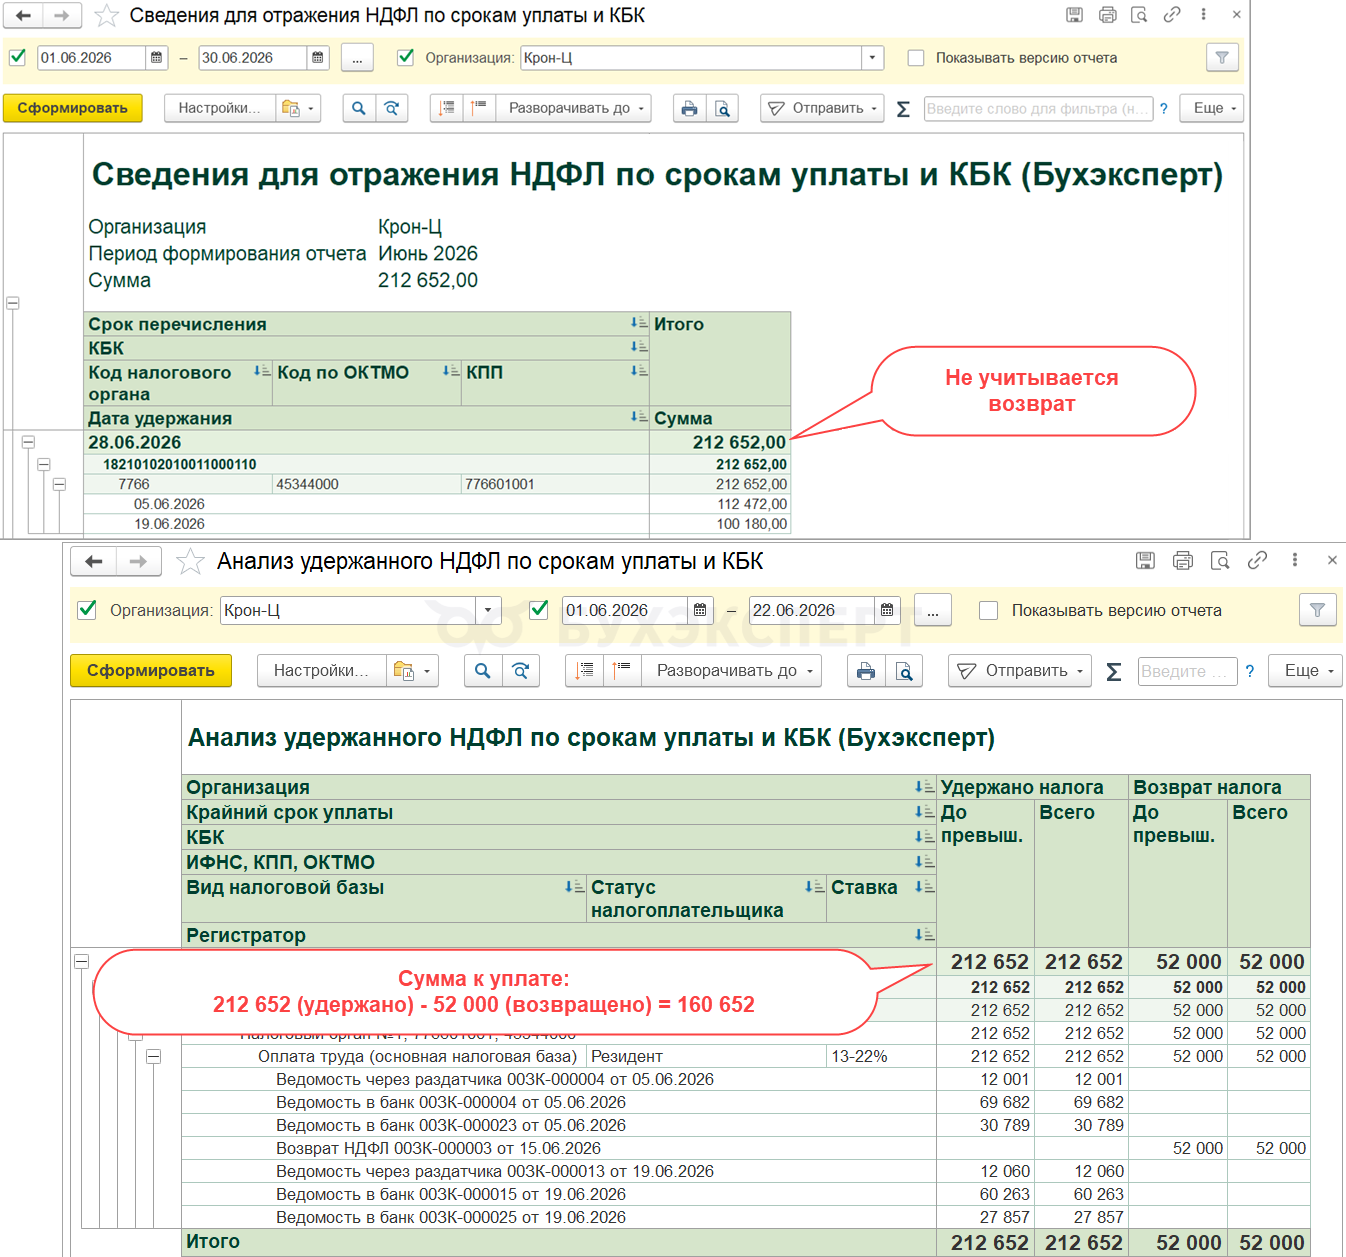Click sum sigma icon in top toolbar
1346x1257 pixels.
tap(903, 109)
